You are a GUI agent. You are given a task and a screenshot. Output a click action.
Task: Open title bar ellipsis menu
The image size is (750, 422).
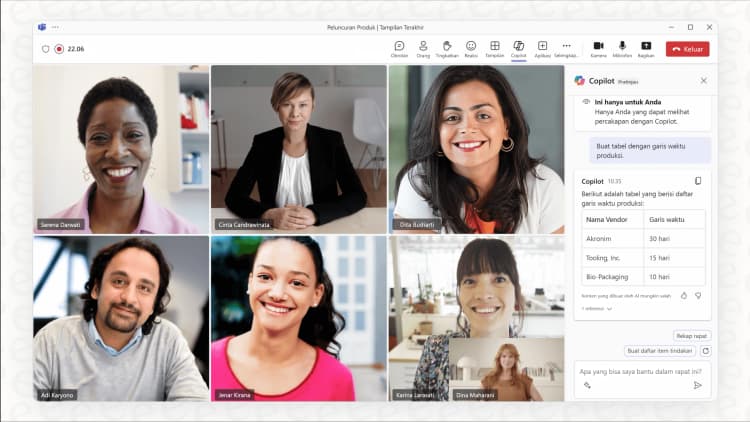(x=55, y=27)
